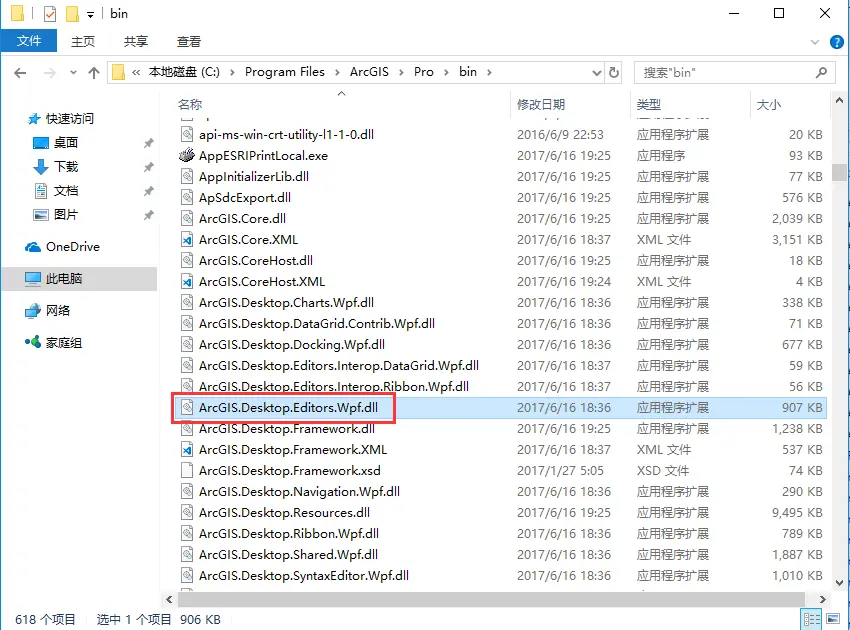Open the 文件 ribbon tab
850x630 pixels.
pos(29,41)
